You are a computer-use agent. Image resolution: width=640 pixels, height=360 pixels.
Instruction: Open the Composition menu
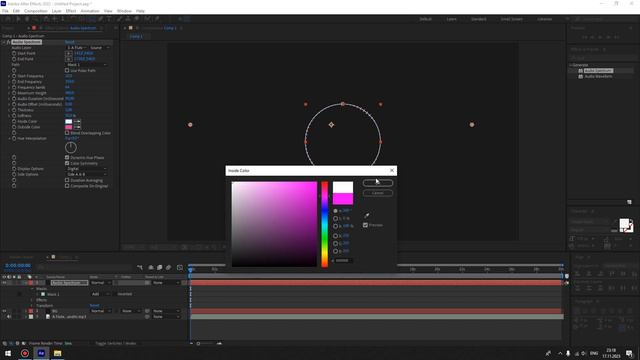point(36,11)
